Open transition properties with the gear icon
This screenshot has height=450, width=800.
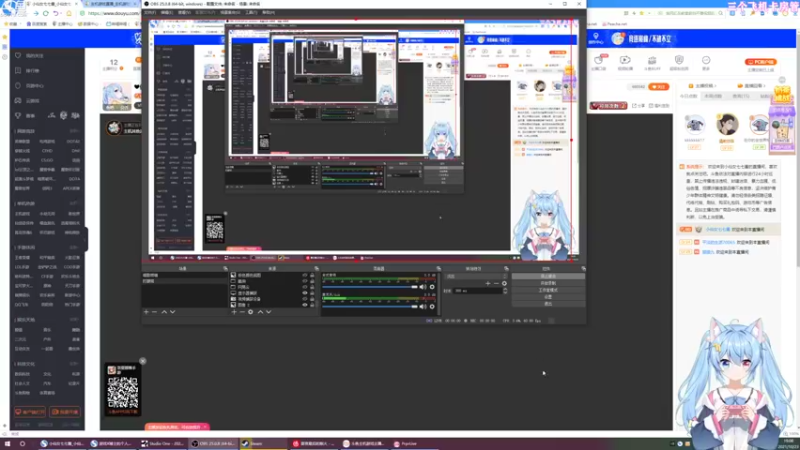pos(505,283)
